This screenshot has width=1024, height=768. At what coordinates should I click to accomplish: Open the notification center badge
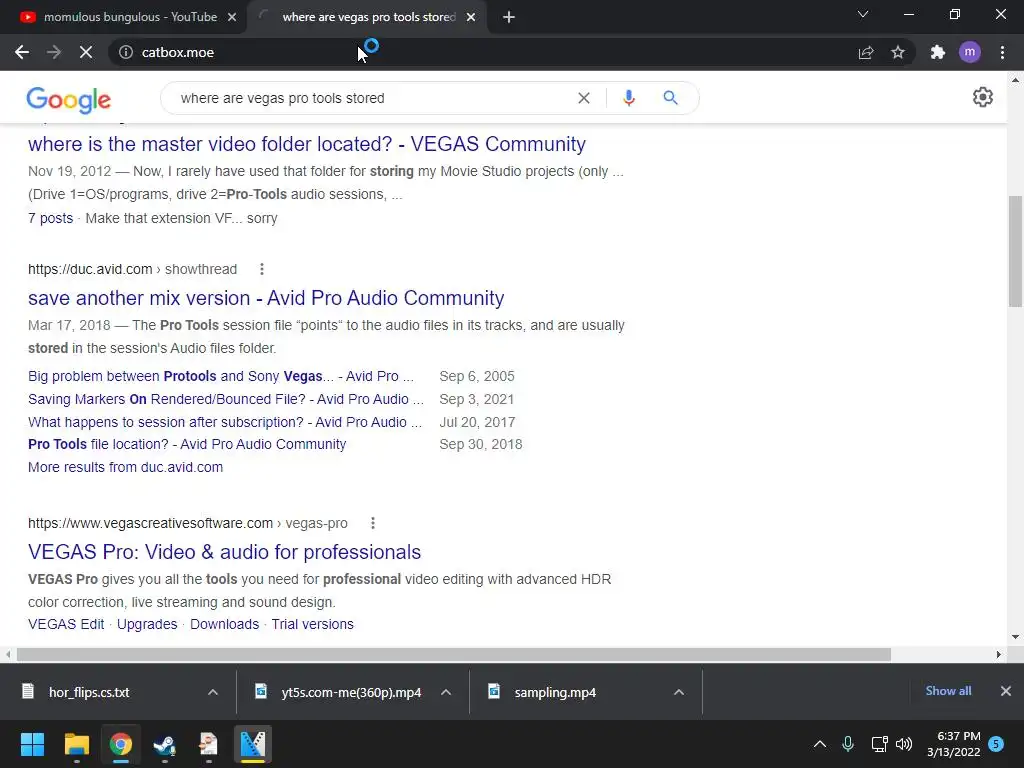pos(996,744)
